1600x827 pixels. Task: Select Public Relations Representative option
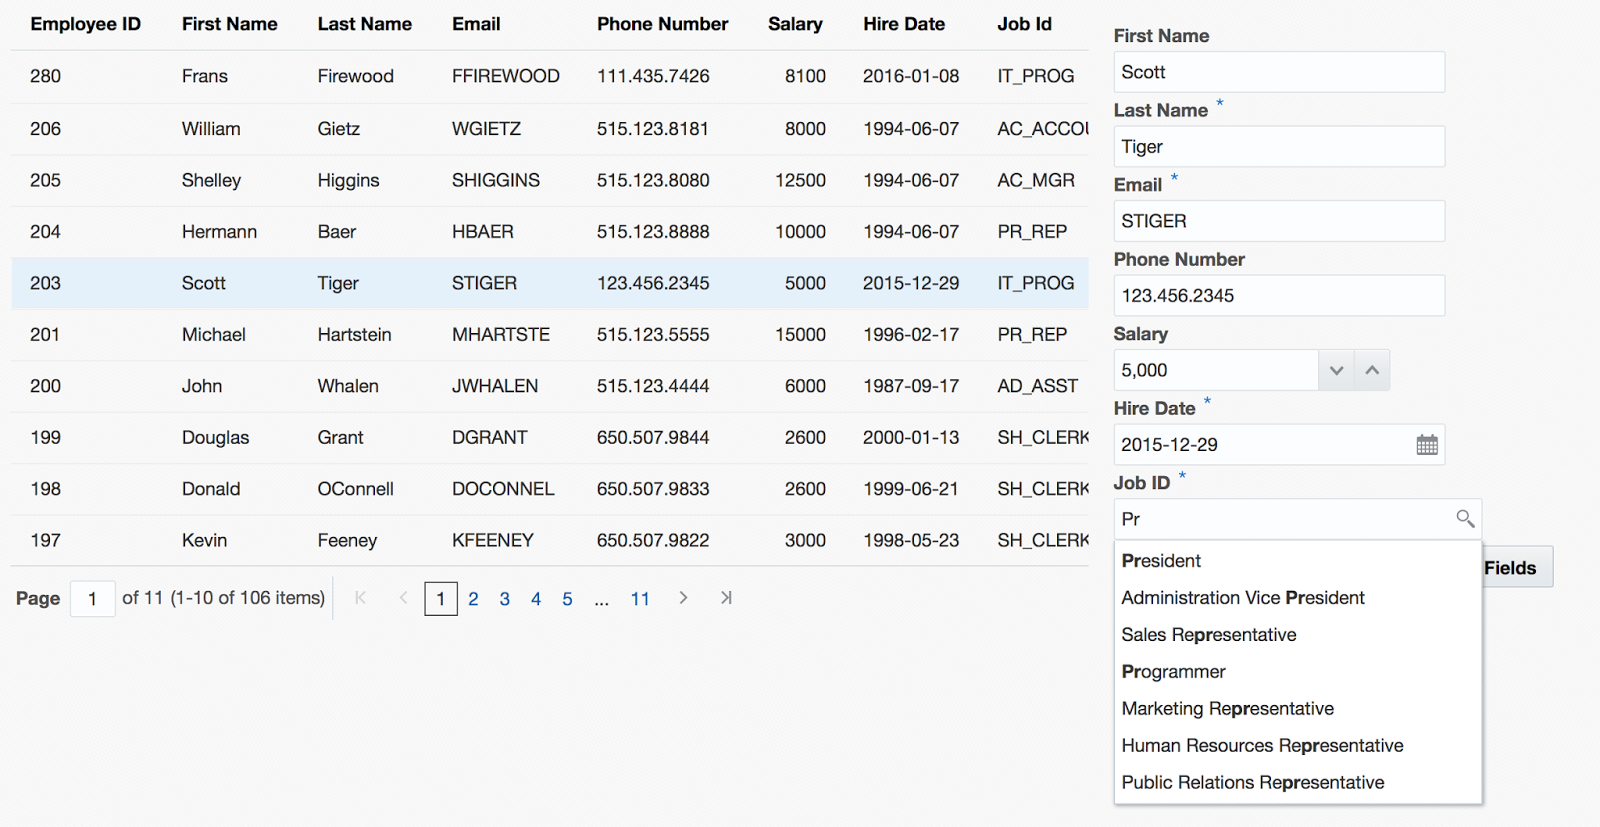1252,783
